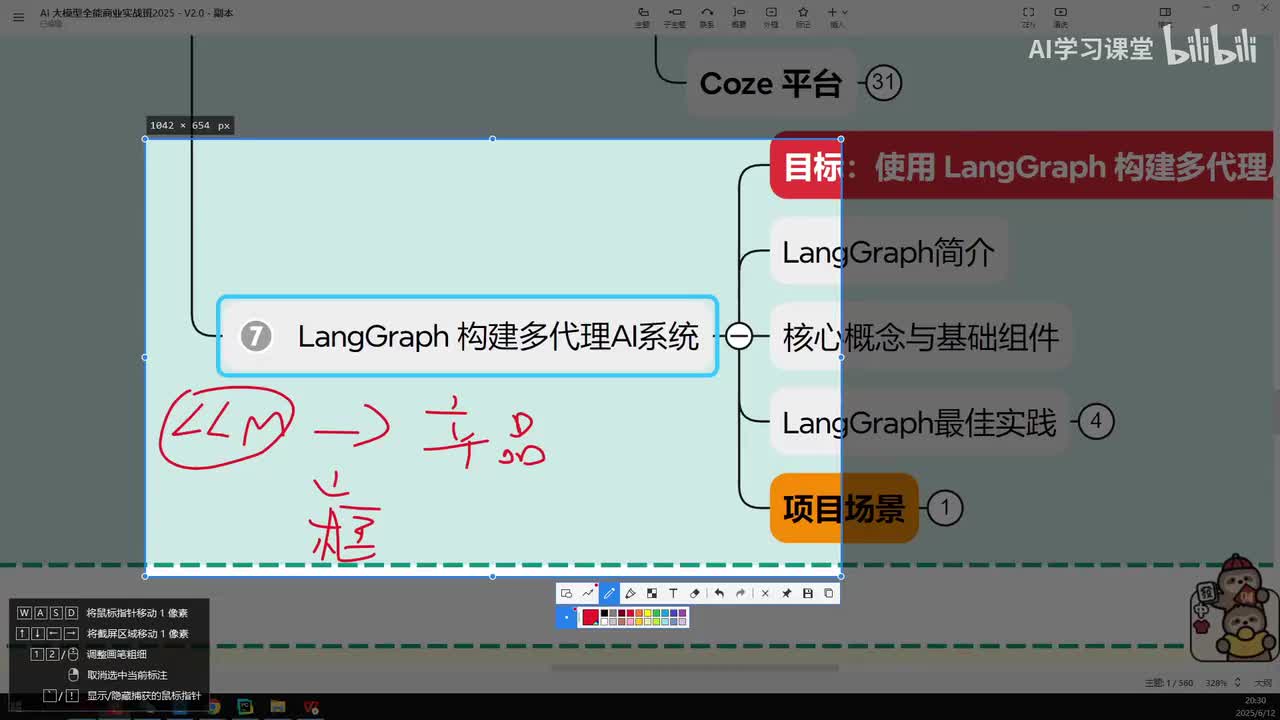The width and height of the screenshot is (1280, 720).
Task: Pick the black color swatch
Action: tap(604, 613)
